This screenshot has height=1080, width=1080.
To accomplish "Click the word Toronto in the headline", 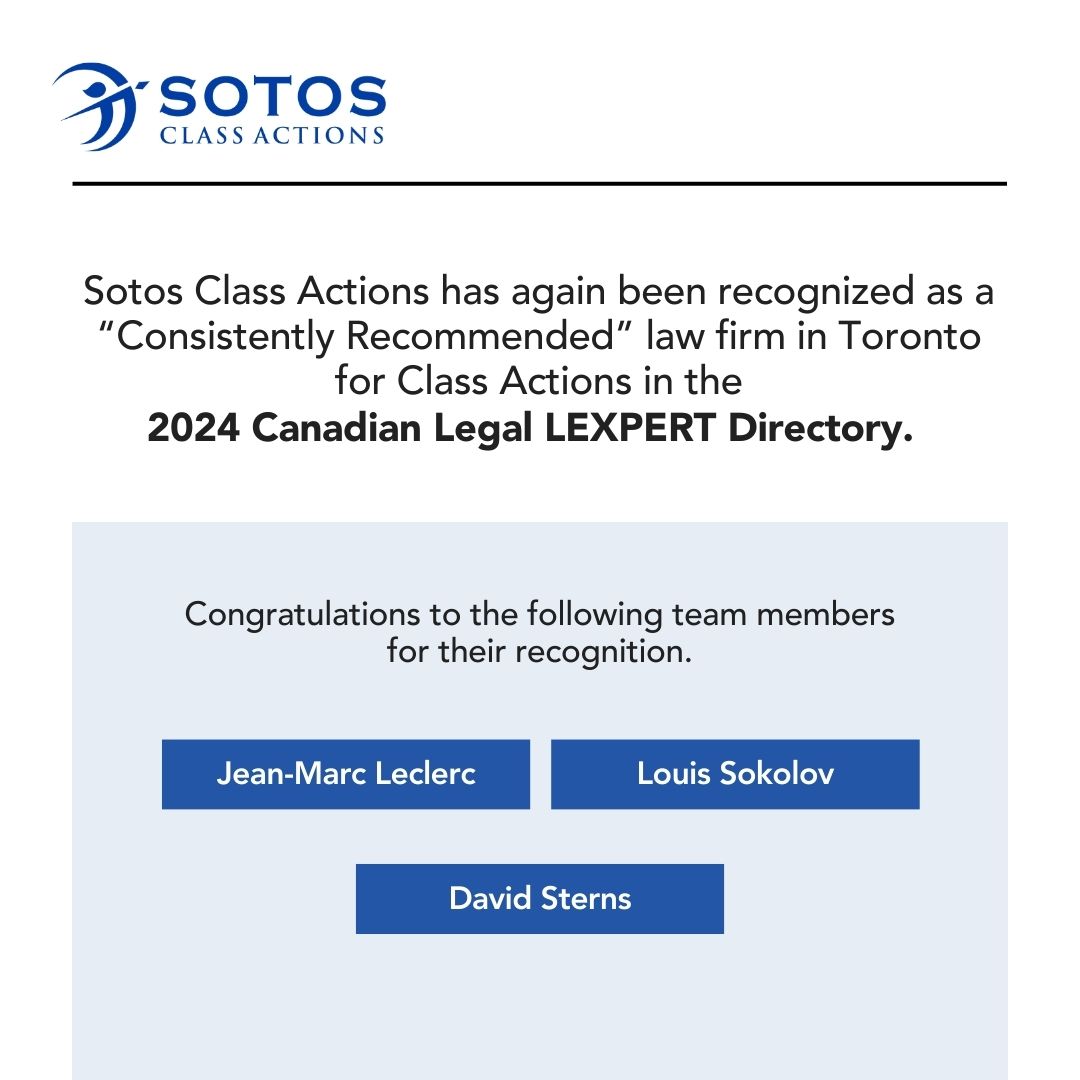I will point(909,336).
